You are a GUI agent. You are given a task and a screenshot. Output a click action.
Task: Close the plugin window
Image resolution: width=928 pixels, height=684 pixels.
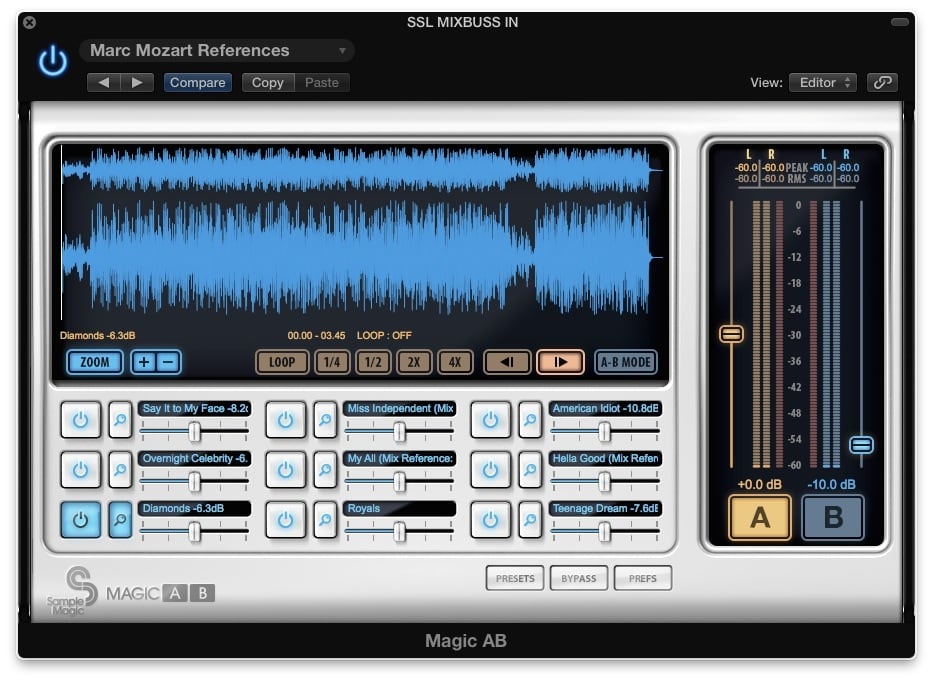pyautogui.click(x=29, y=22)
